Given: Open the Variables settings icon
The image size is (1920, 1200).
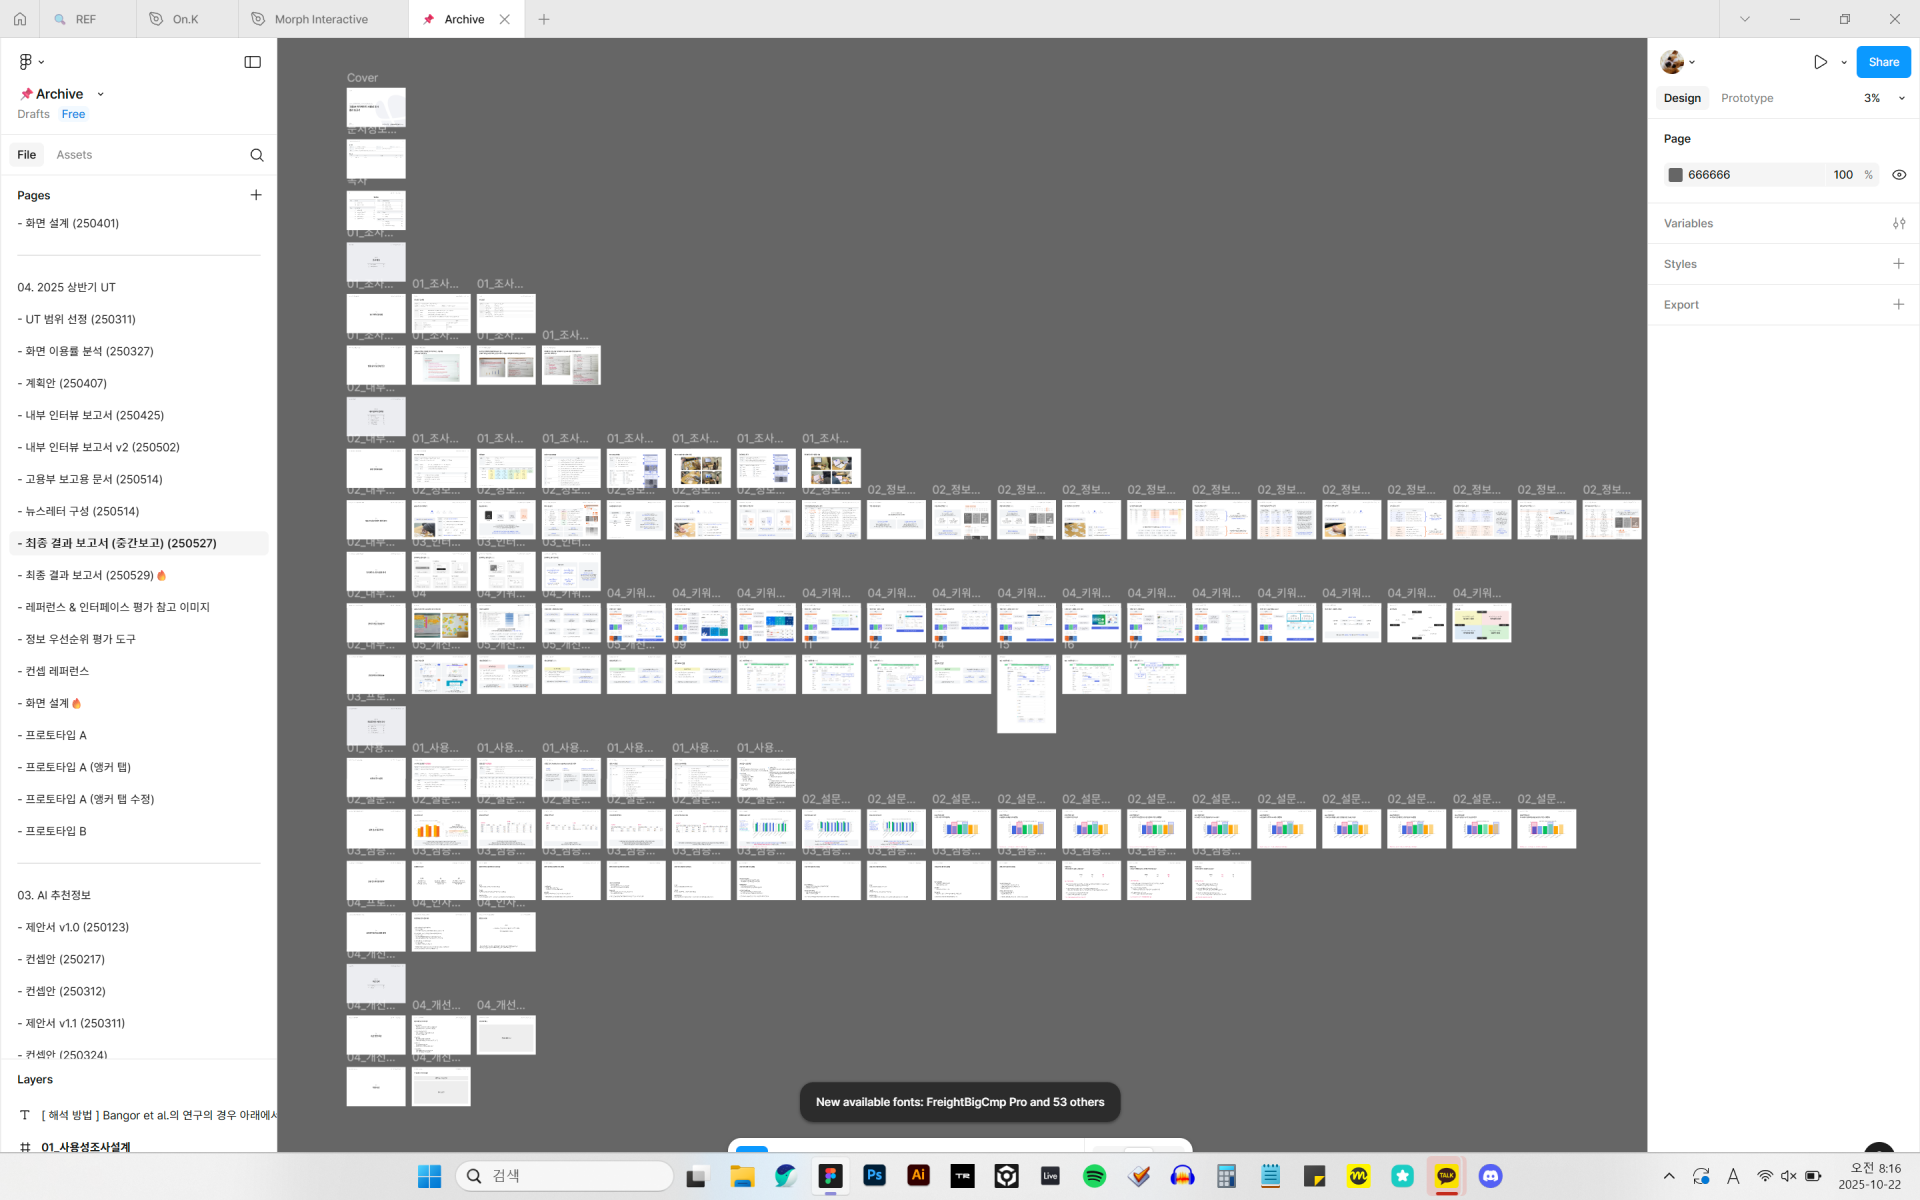Looking at the screenshot, I should click(1898, 224).
